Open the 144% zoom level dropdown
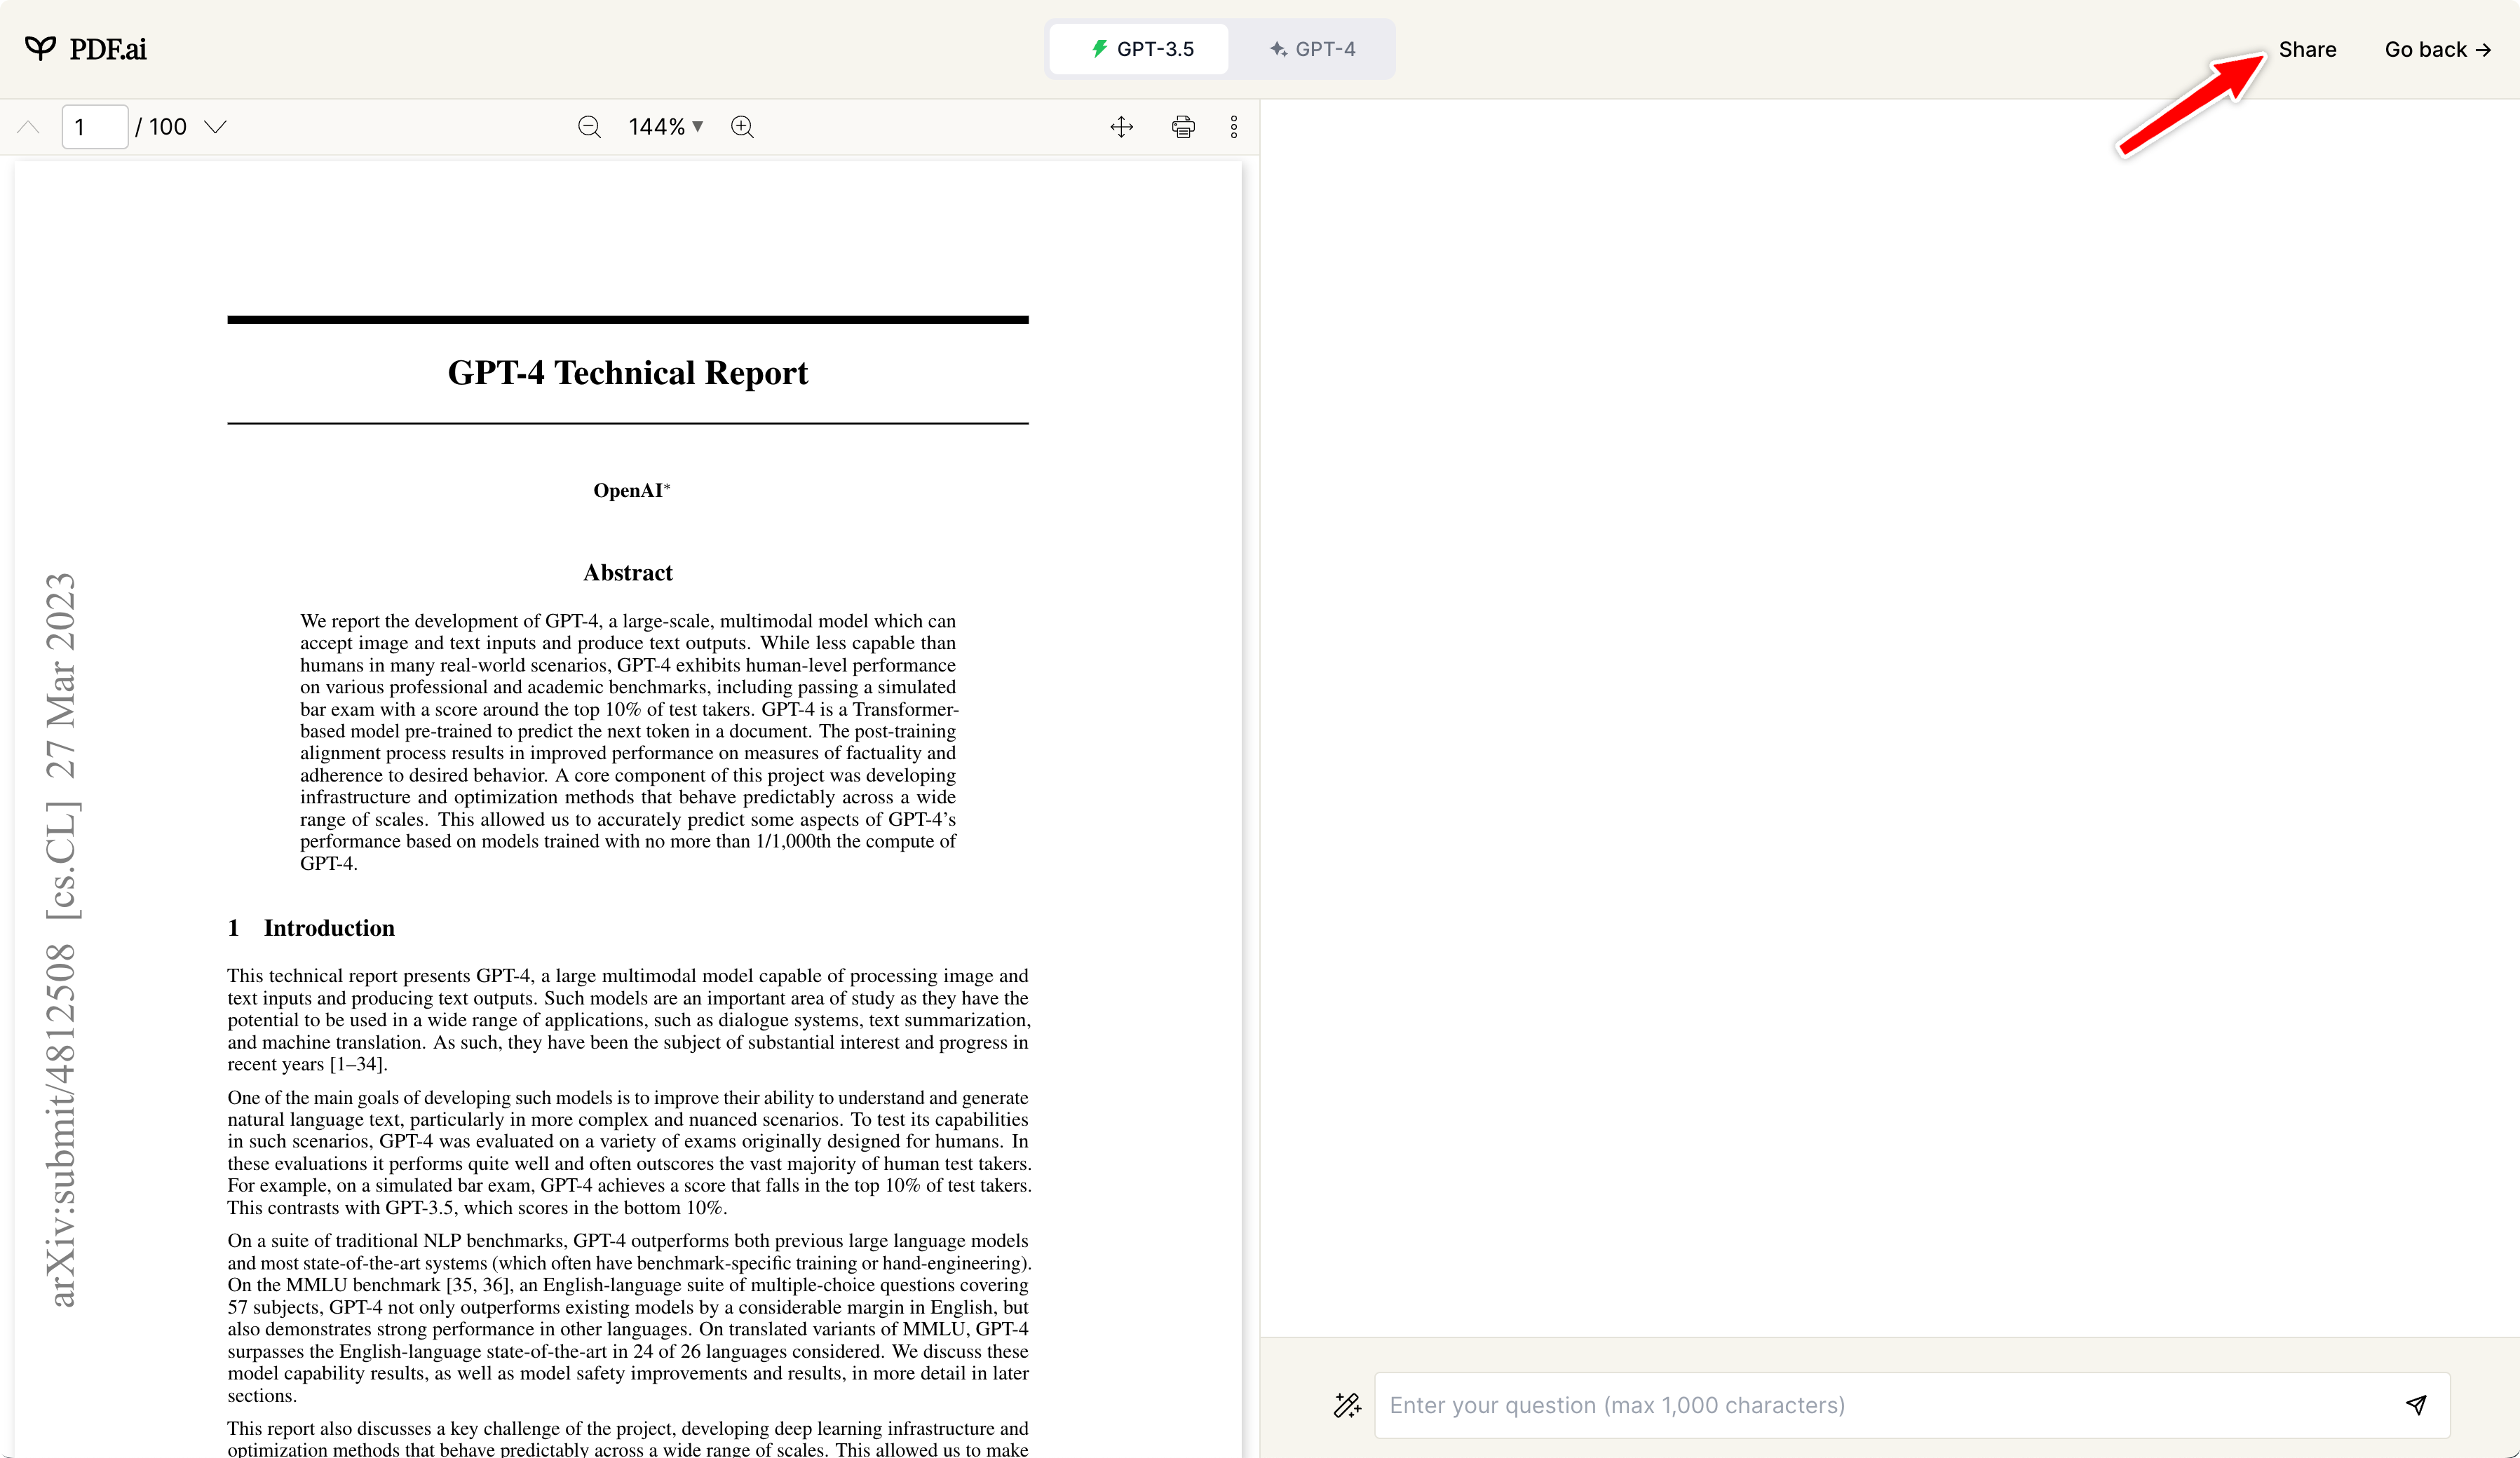Screen dimensions: 2520x1458 pos(666,127)
